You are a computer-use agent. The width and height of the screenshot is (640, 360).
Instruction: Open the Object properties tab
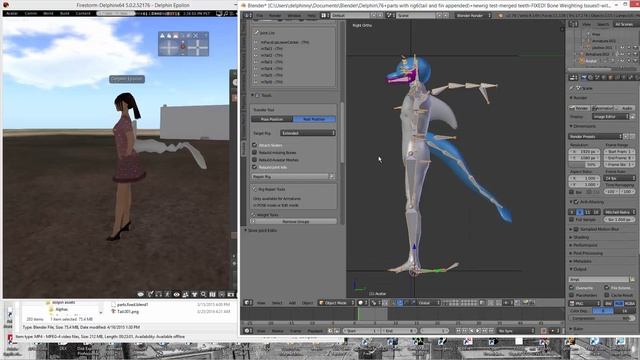pyautogui.click(x=611, y=78)
